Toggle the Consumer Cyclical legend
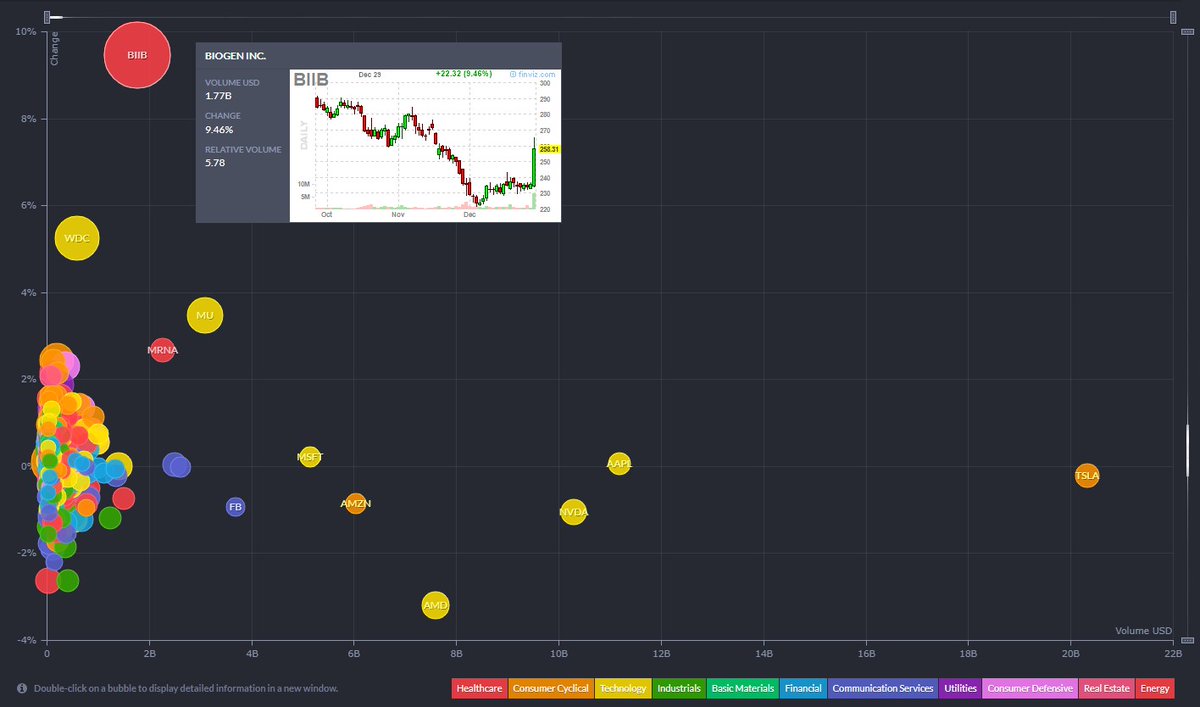The width and height of the screenshot is (1200, 707). pos(550,688)
